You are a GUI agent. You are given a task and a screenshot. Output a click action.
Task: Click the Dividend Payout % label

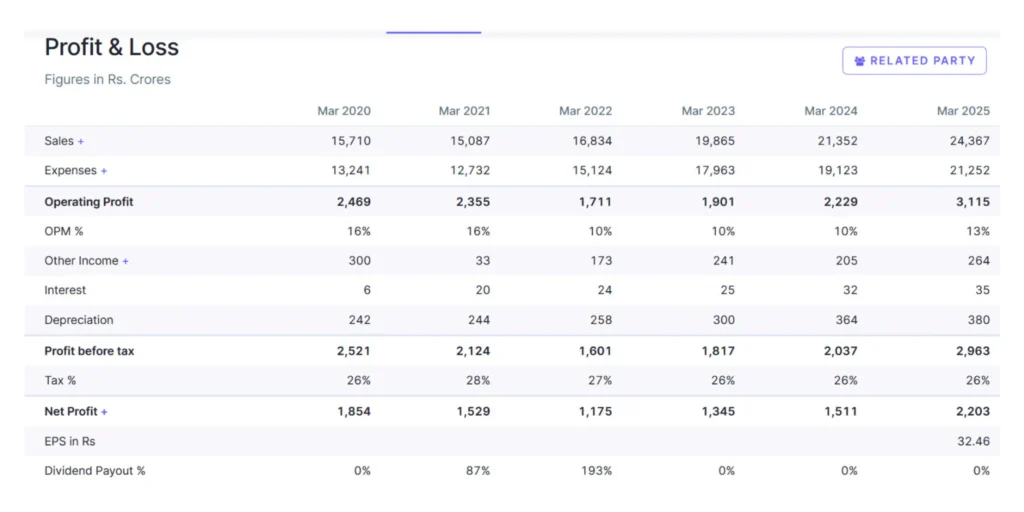click(95, 470)
